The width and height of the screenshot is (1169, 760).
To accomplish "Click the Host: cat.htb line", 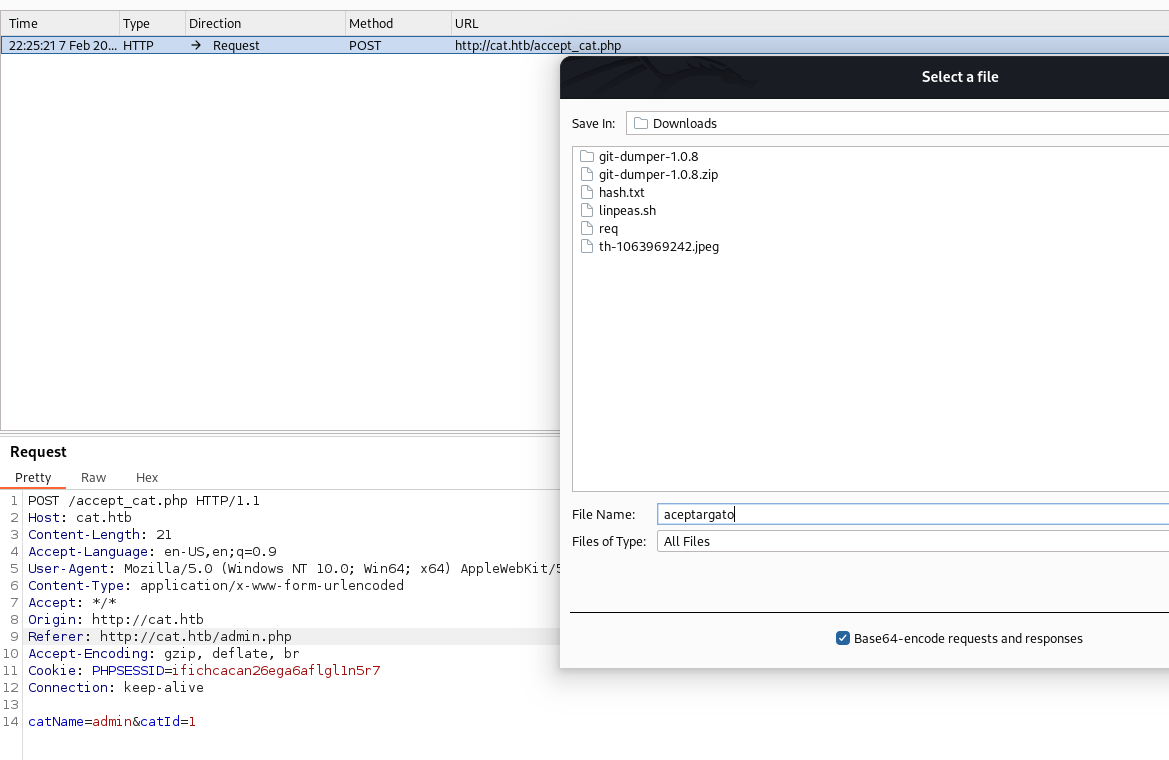I will point(80,518).
